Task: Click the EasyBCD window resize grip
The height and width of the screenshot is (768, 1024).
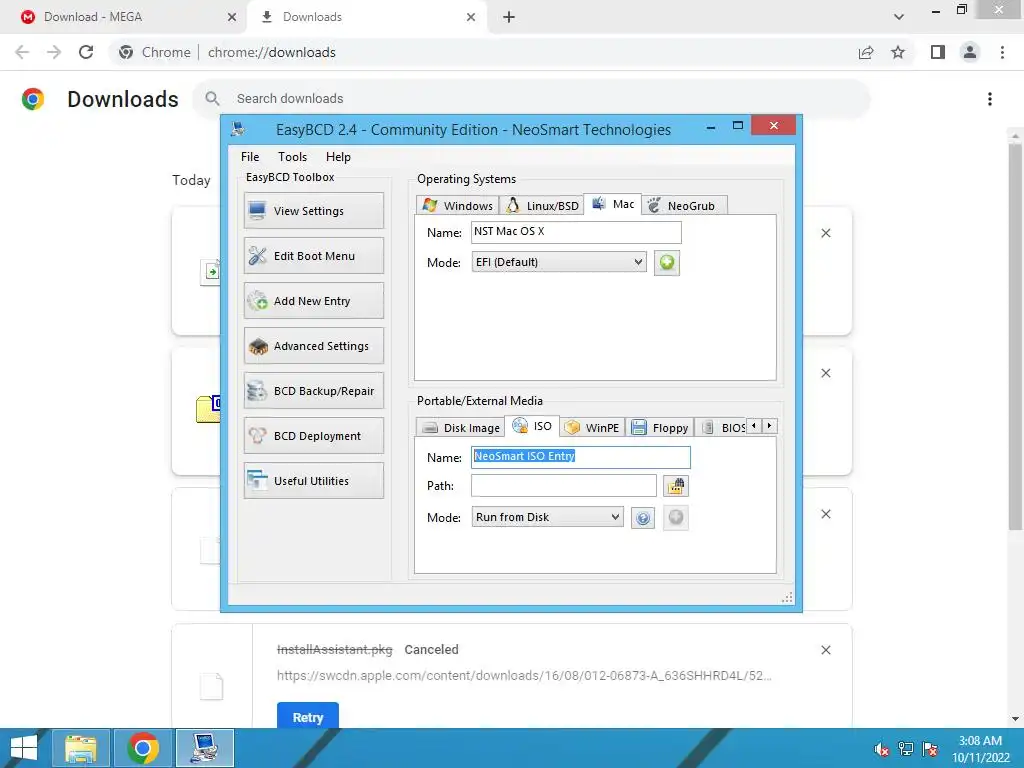Action: click(x=787, y=598)
